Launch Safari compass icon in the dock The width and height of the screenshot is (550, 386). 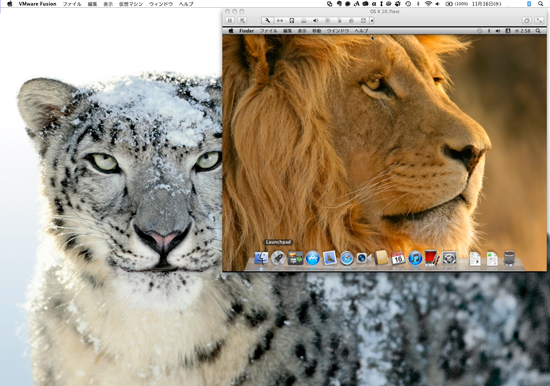click(347, 258)
